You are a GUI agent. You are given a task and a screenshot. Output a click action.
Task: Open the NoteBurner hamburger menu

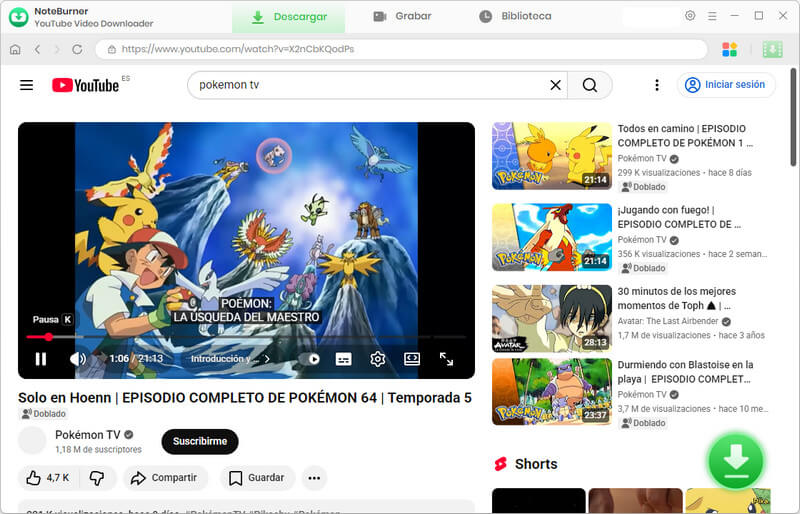coord(712,16)
